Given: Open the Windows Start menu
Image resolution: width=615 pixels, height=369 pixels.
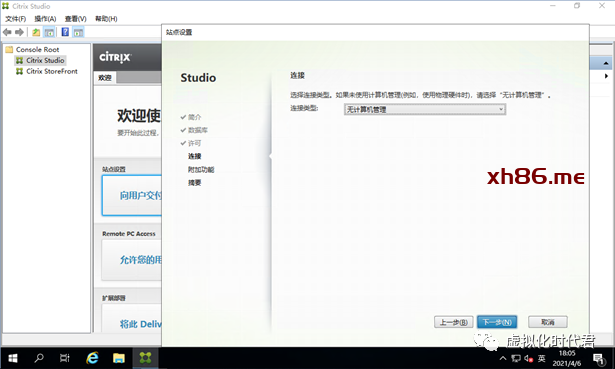Looking at the screenshot, I should pyautogui.click(x=13, y=358).
